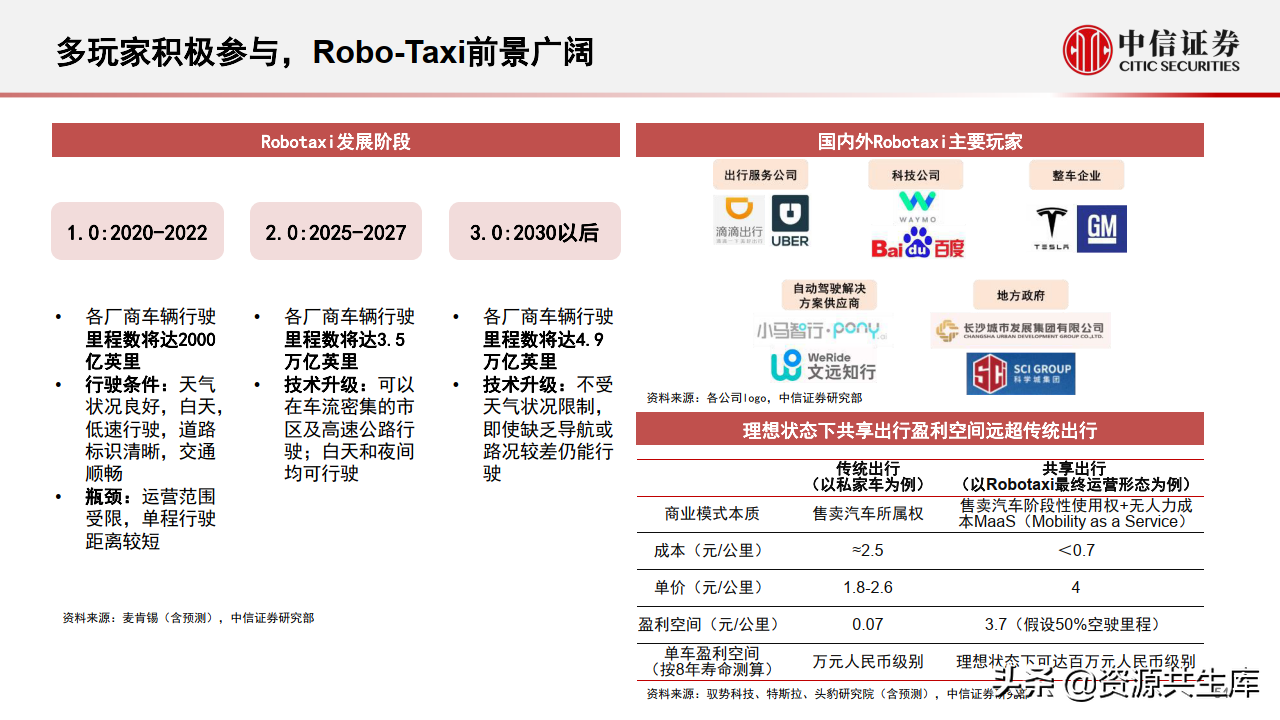Screen dimensions: 1280x720
Task: Click the ≈2.5 cost cell
Action: (x=868, y=550)
